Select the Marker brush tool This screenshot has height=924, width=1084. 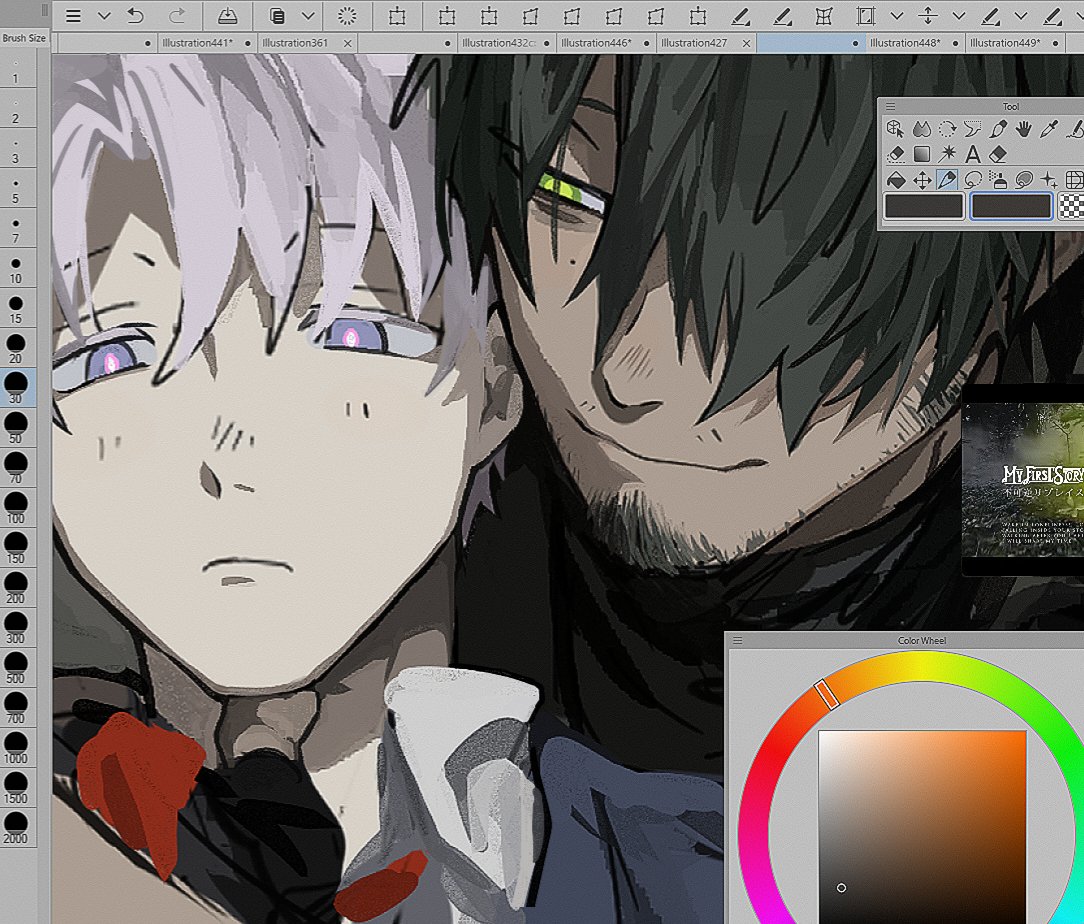(x=998, y=129)
